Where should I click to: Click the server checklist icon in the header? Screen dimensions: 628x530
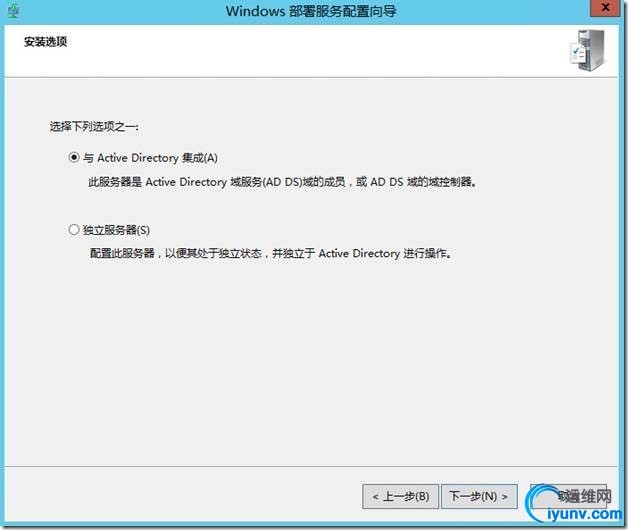[x=588, y=51]
